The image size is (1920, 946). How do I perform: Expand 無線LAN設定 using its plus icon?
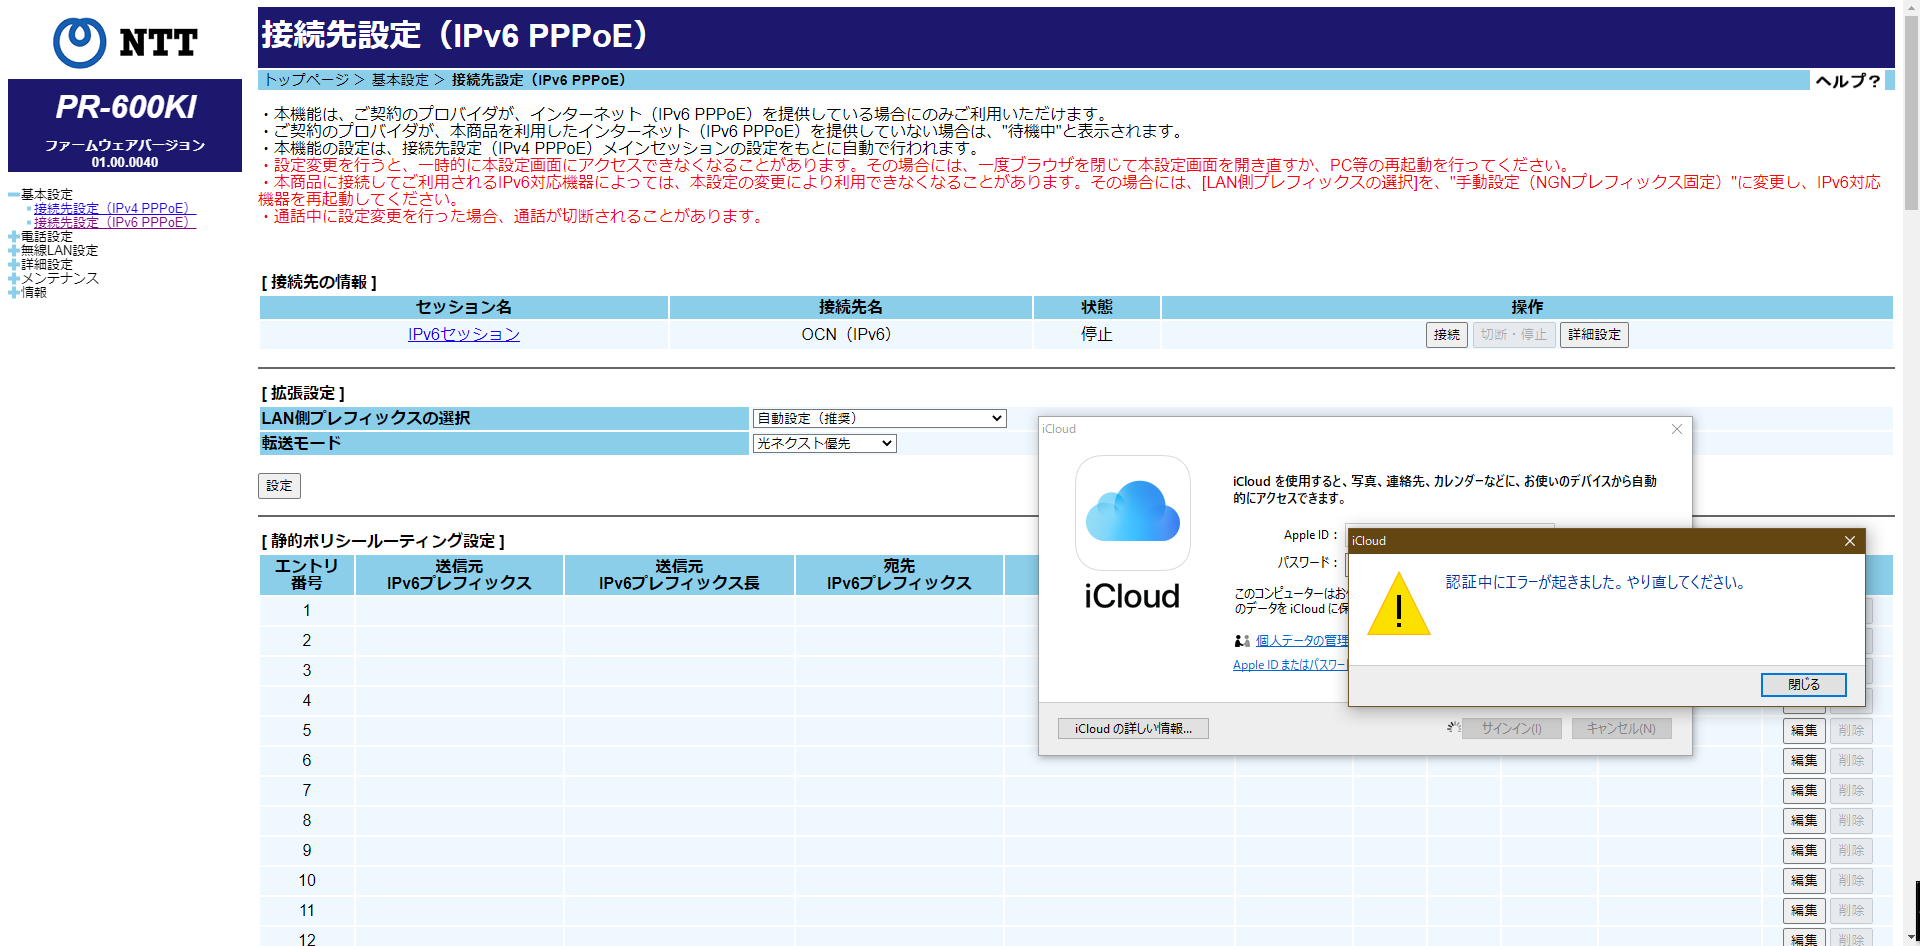coord(13,251)
